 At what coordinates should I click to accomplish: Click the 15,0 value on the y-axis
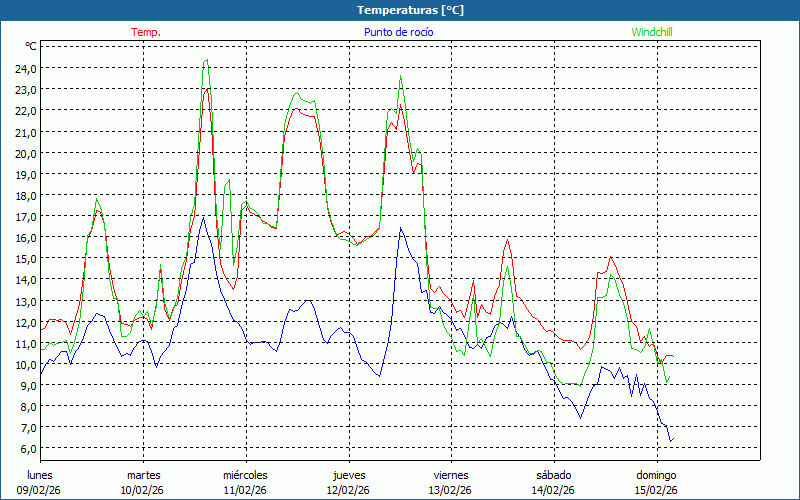click(25, 258)
